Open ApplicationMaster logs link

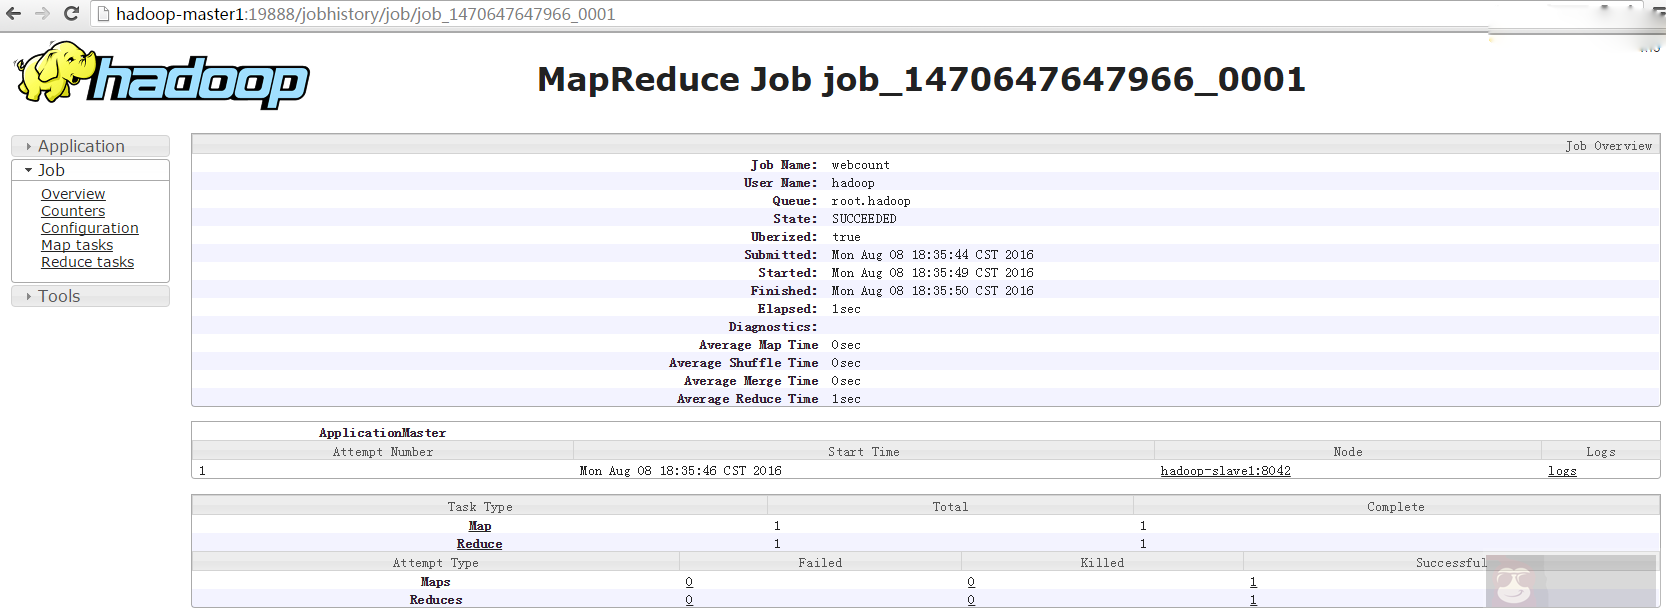[x=1562, y=471]
